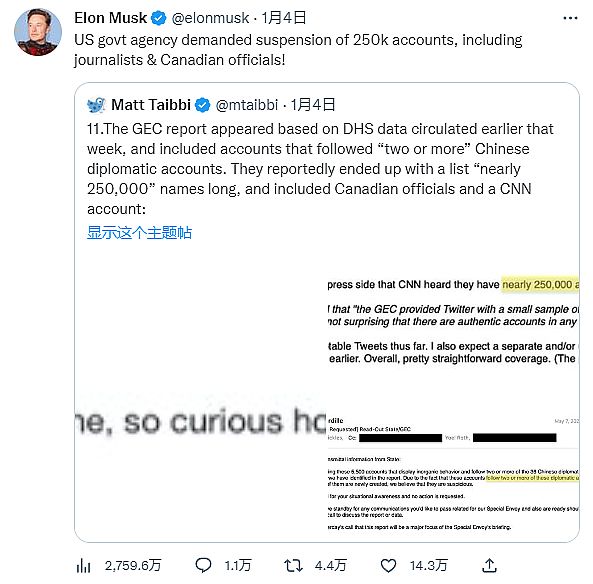
Task: Click the view analytics bar chart icon
Action: (84, 566)
